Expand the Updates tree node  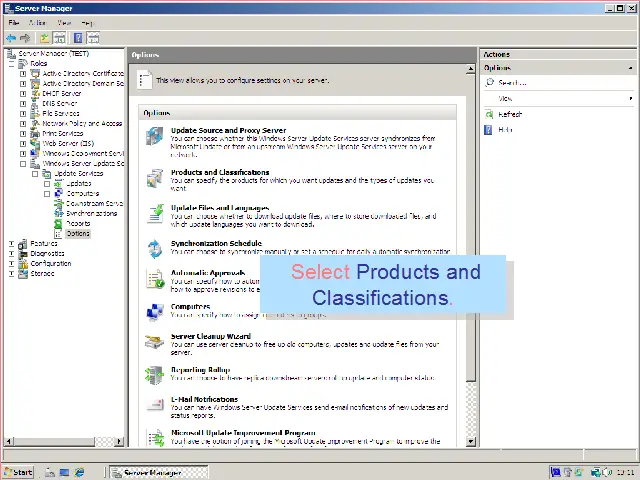[47, 184]
